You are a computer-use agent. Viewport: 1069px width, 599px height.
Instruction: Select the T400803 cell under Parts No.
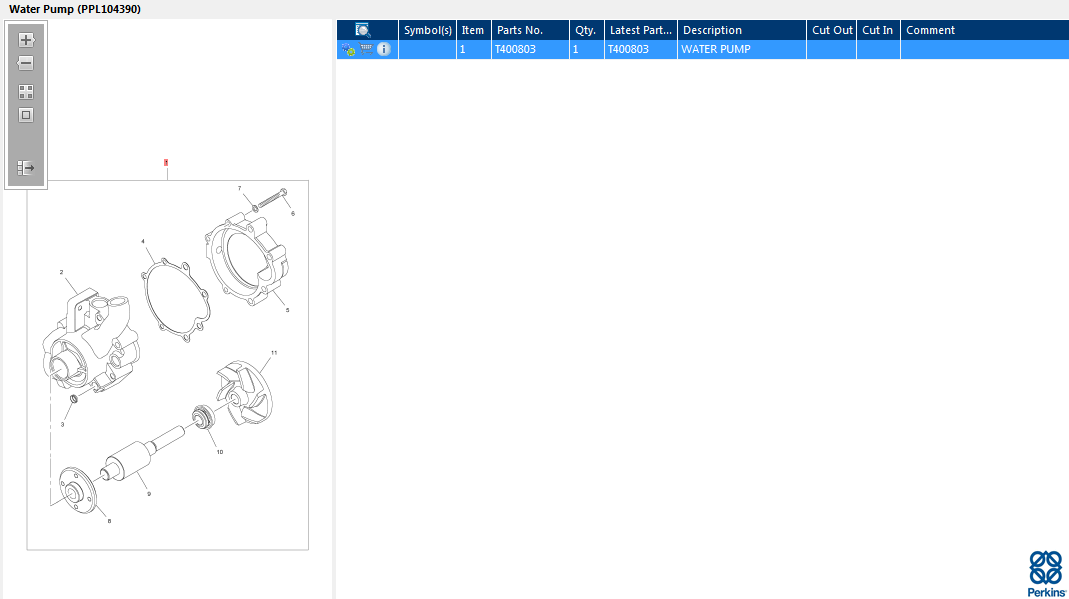click(530, 49)
